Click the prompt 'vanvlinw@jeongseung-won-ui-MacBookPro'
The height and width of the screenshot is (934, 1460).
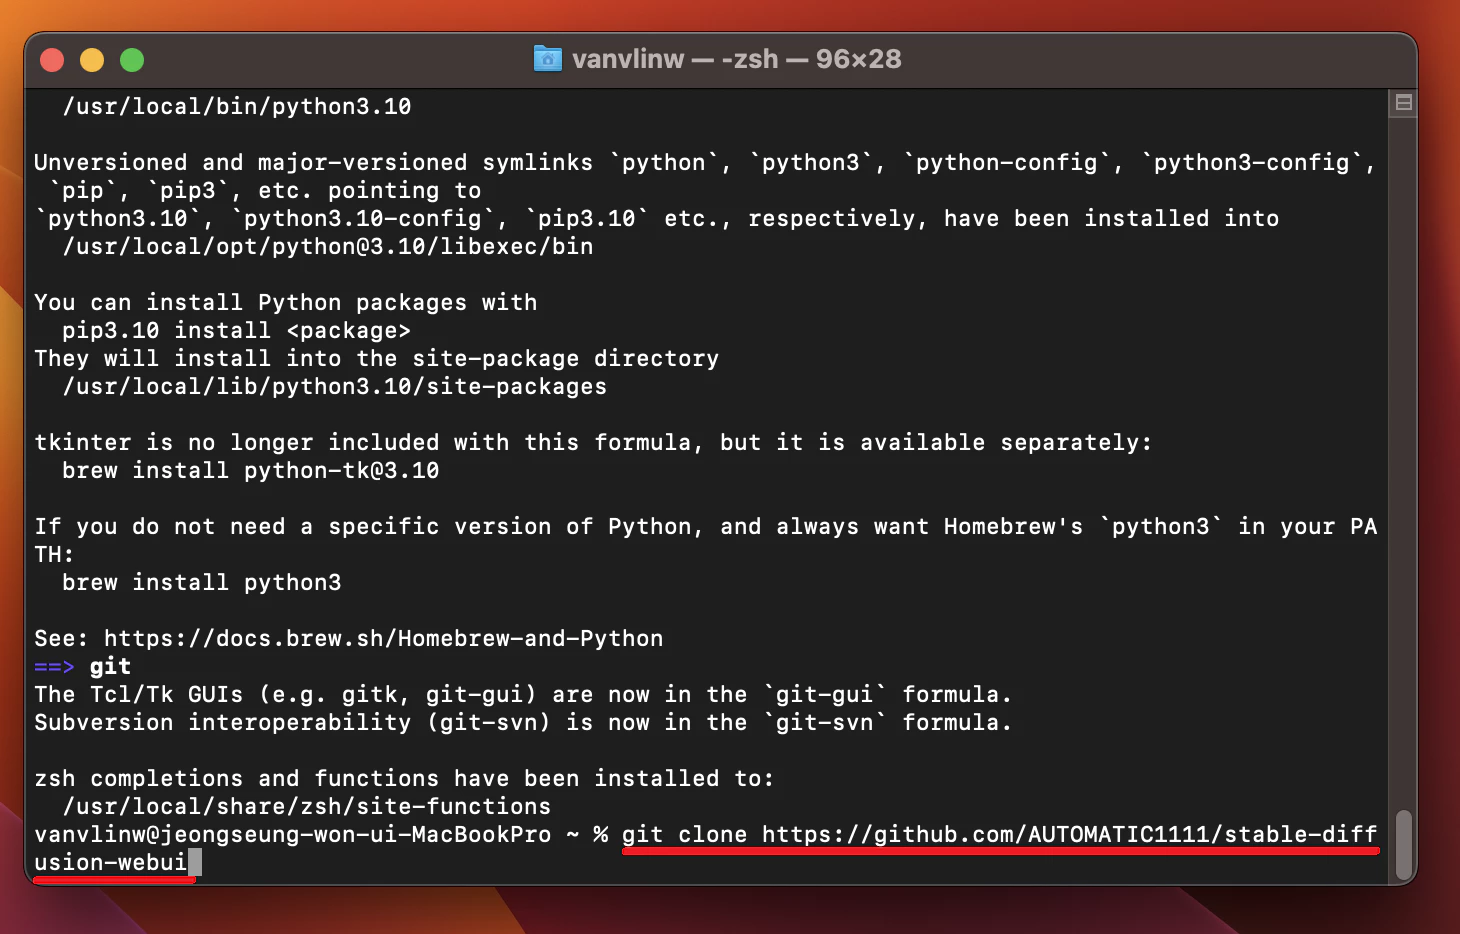pyautogui.click(x=293, y=834)
